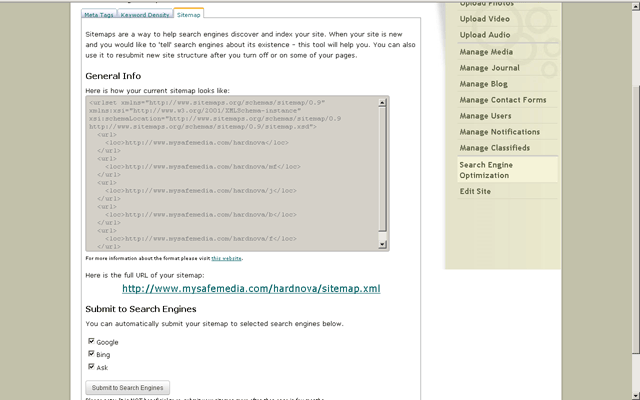This screenshot has height=400, width=640.
Task: Open the Keyword Density tab
Action: coord(145,15)
